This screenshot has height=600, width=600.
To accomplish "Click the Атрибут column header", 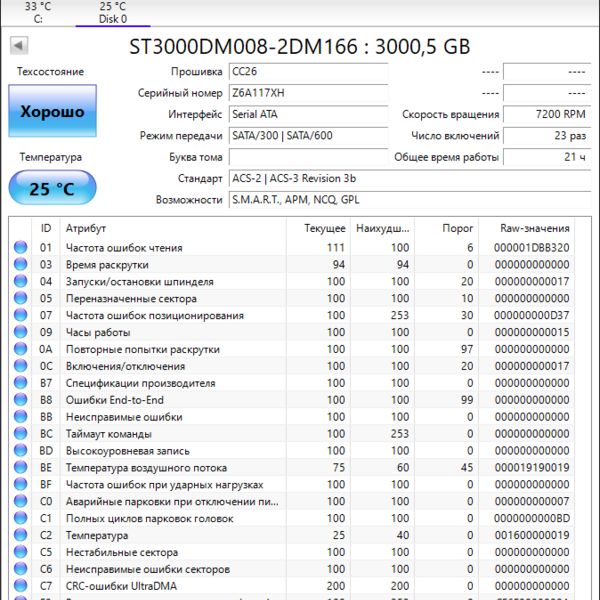I will (x=173, y=228).
